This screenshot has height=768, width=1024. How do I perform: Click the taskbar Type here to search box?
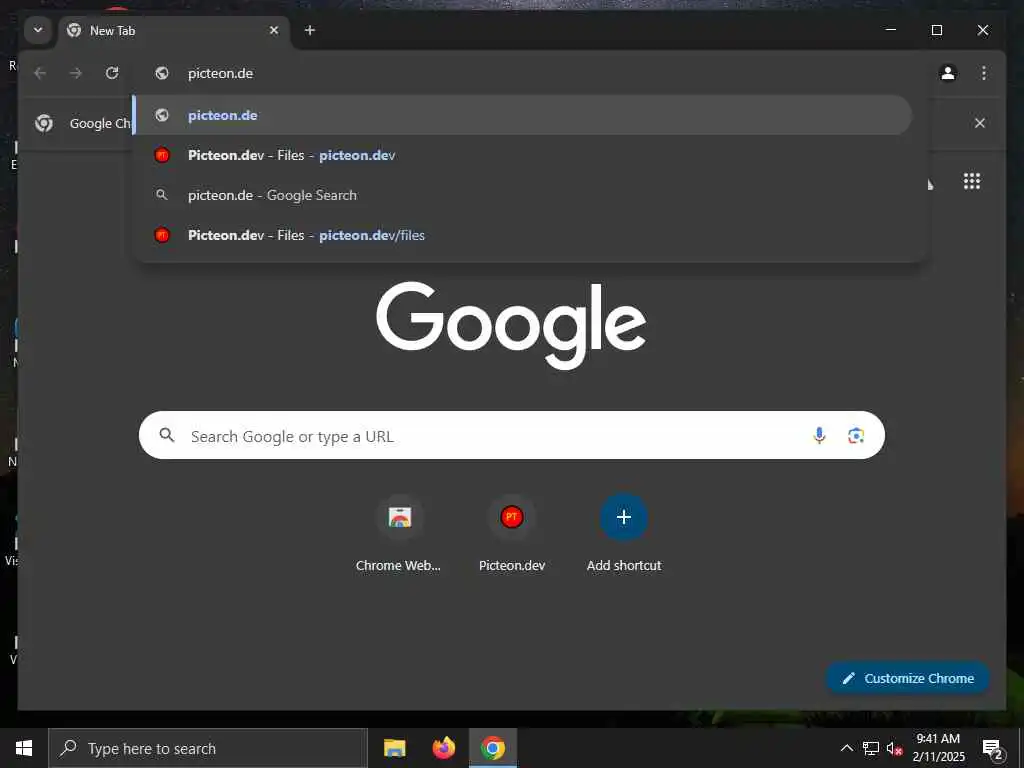[208, 748]
